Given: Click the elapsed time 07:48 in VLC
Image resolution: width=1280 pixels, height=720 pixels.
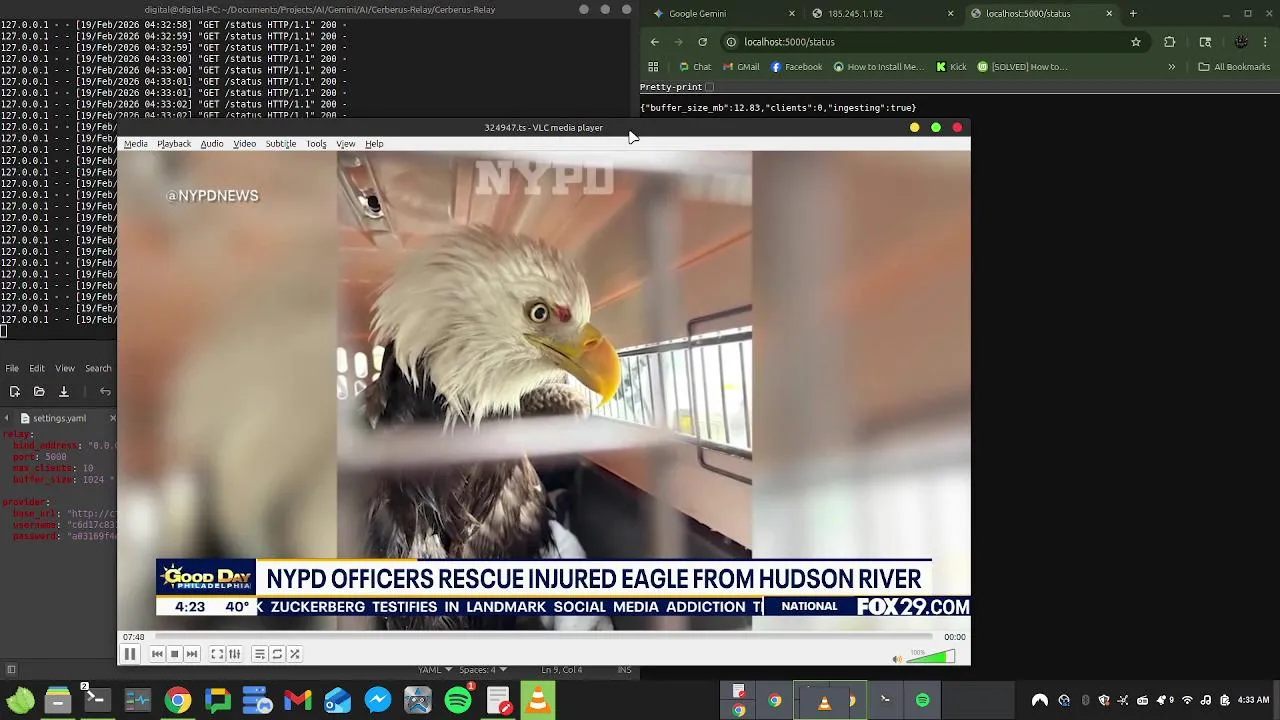Looking at the screenshot, I should click(x=133, y=637).
